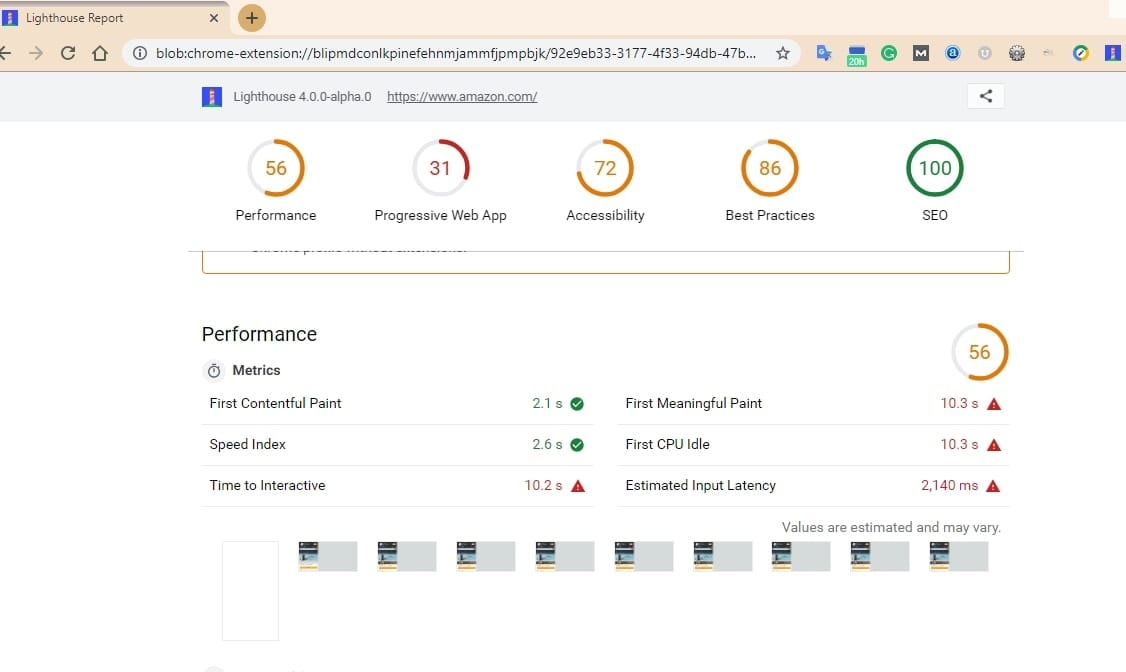Click the share icon in report header

tap(985, 96)
